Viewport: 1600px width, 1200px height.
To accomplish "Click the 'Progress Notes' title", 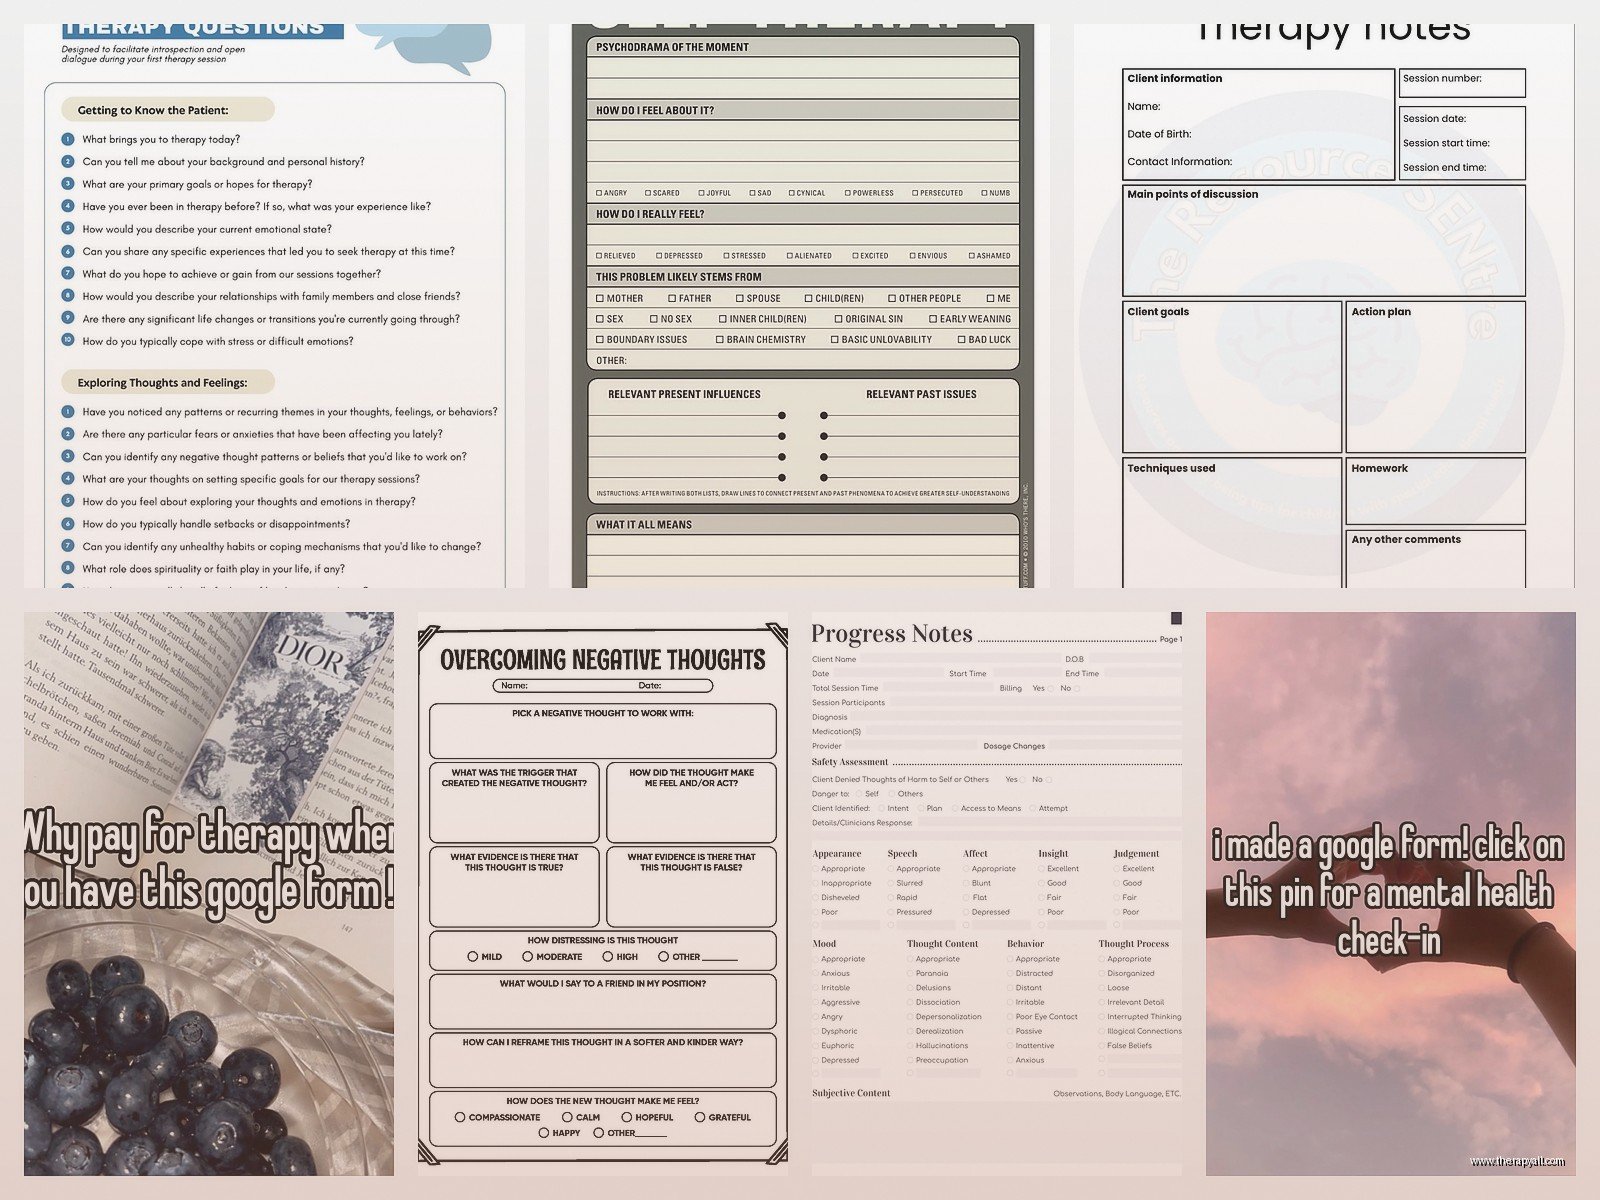I will click(x=891, y=634).
